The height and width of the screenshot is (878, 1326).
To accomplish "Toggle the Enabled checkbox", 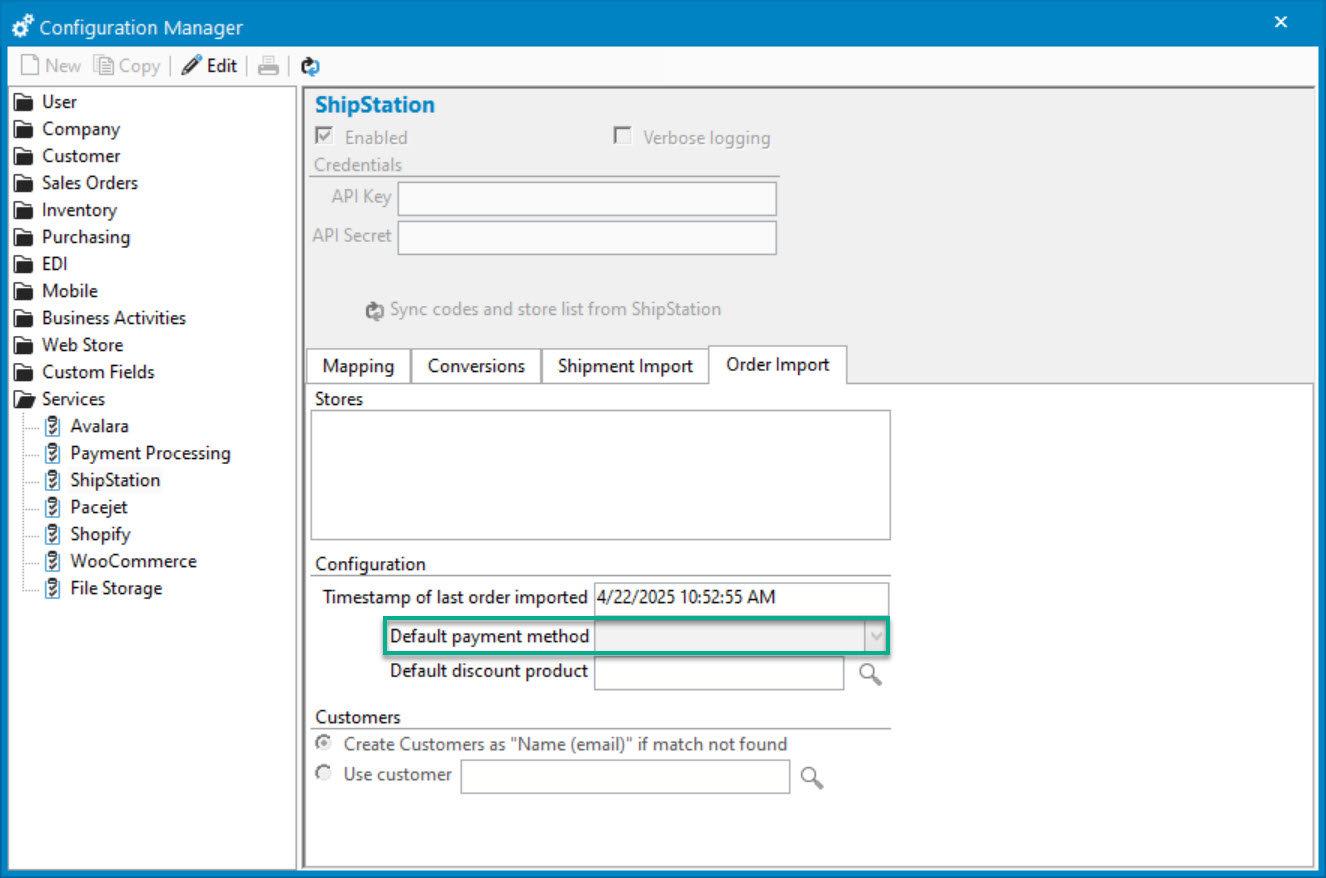I will 324,137.
